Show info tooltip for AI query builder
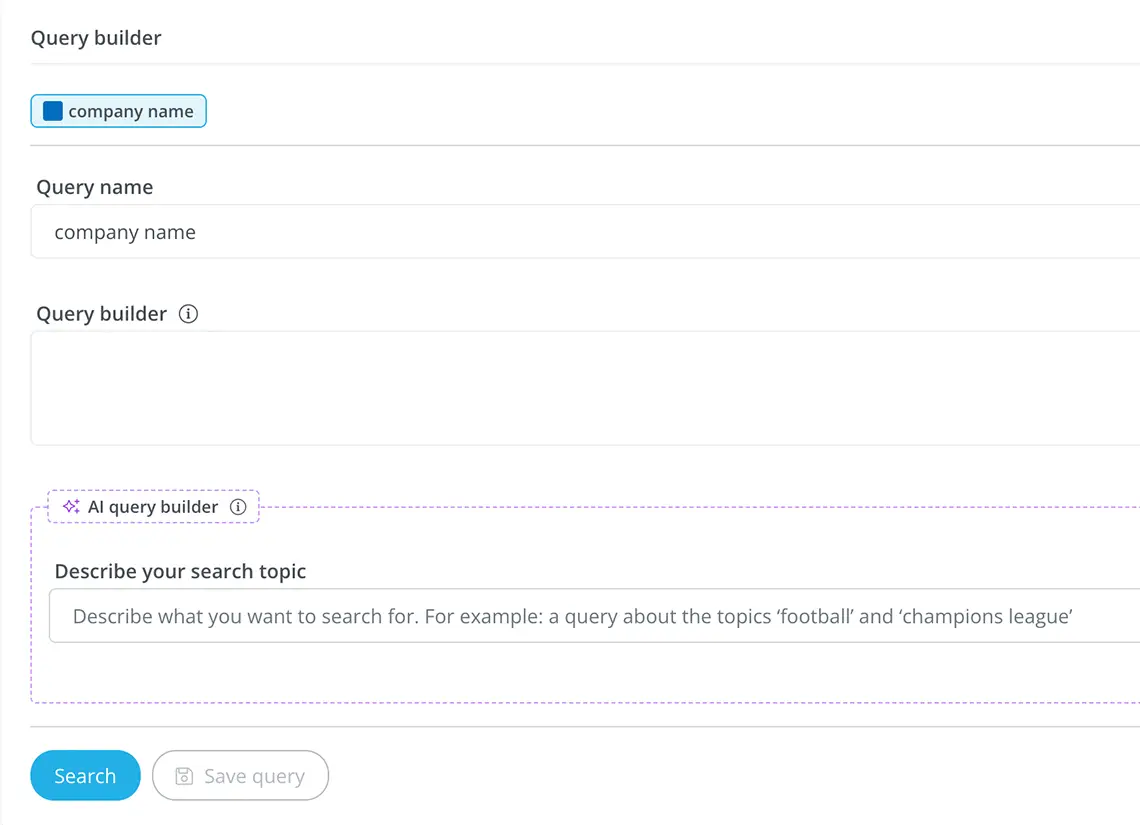Image resolution: width=1140 pixels, height=825 pixels. coord(238,507)
